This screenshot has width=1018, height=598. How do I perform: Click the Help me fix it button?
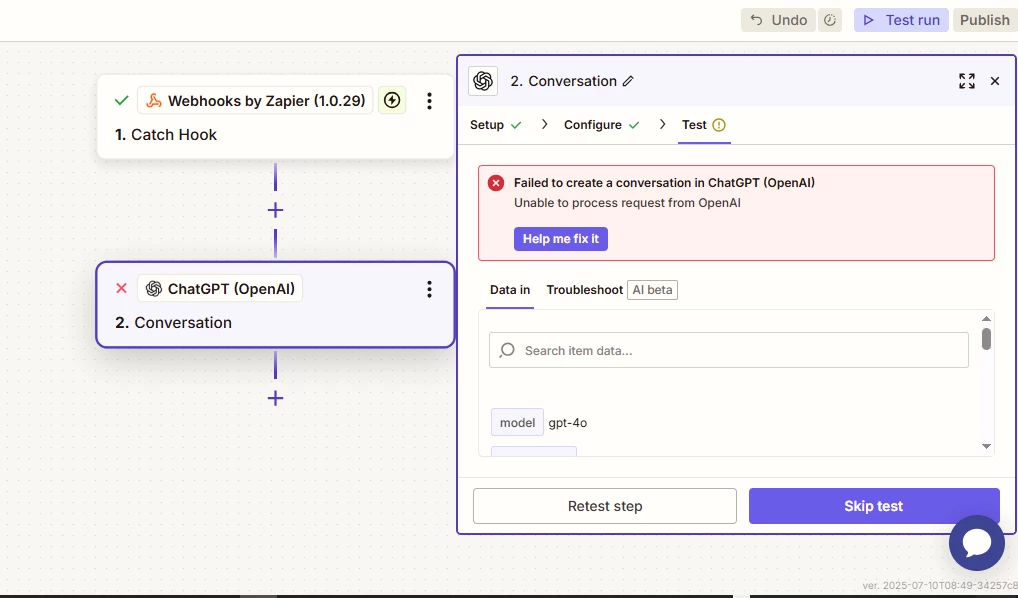(561, 239)
